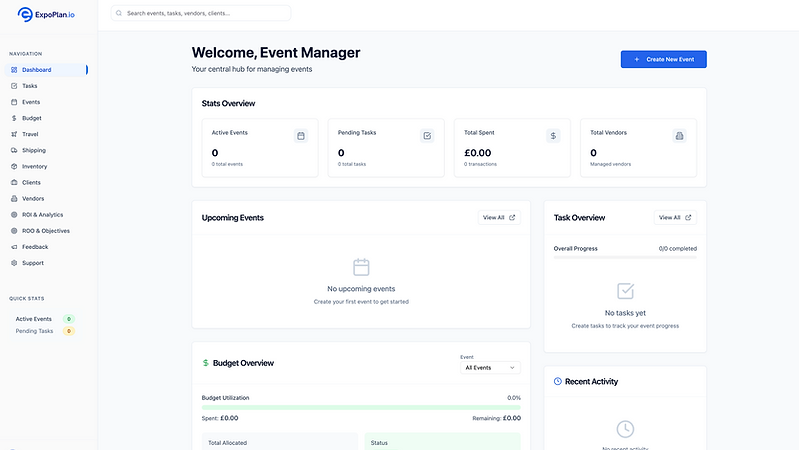Go to Dashboard in navigation

click(x=46, y=70)
